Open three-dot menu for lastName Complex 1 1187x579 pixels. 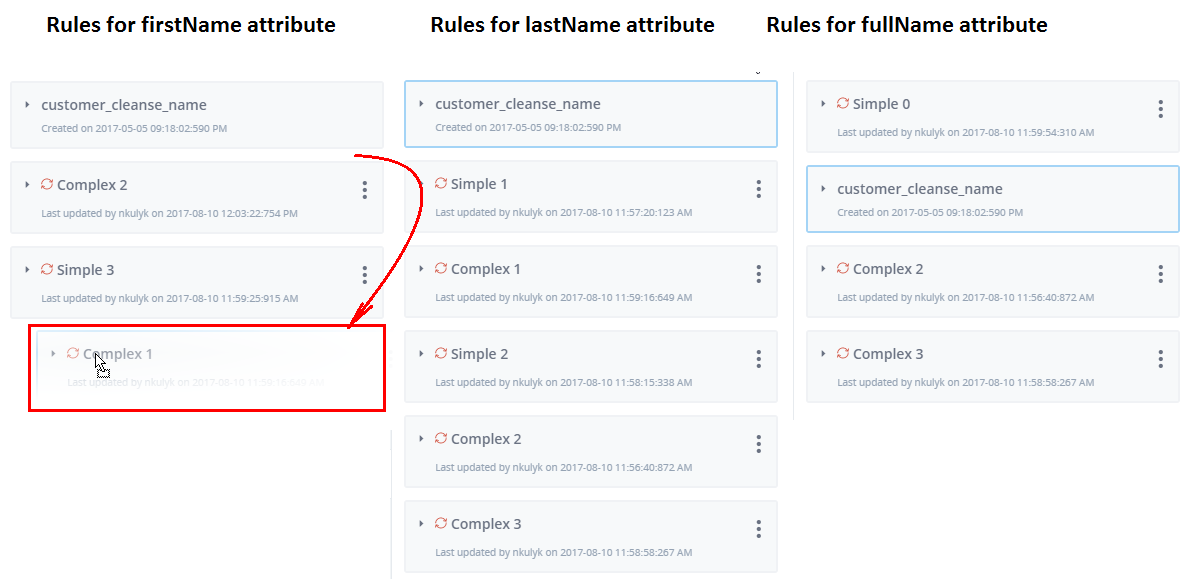point(759,273)
